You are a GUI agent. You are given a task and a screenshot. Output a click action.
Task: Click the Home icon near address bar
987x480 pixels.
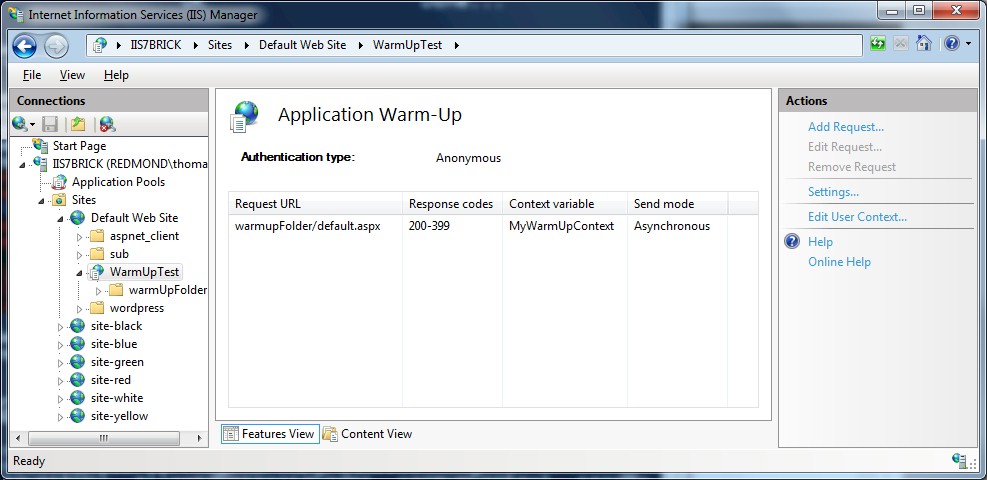923,43
